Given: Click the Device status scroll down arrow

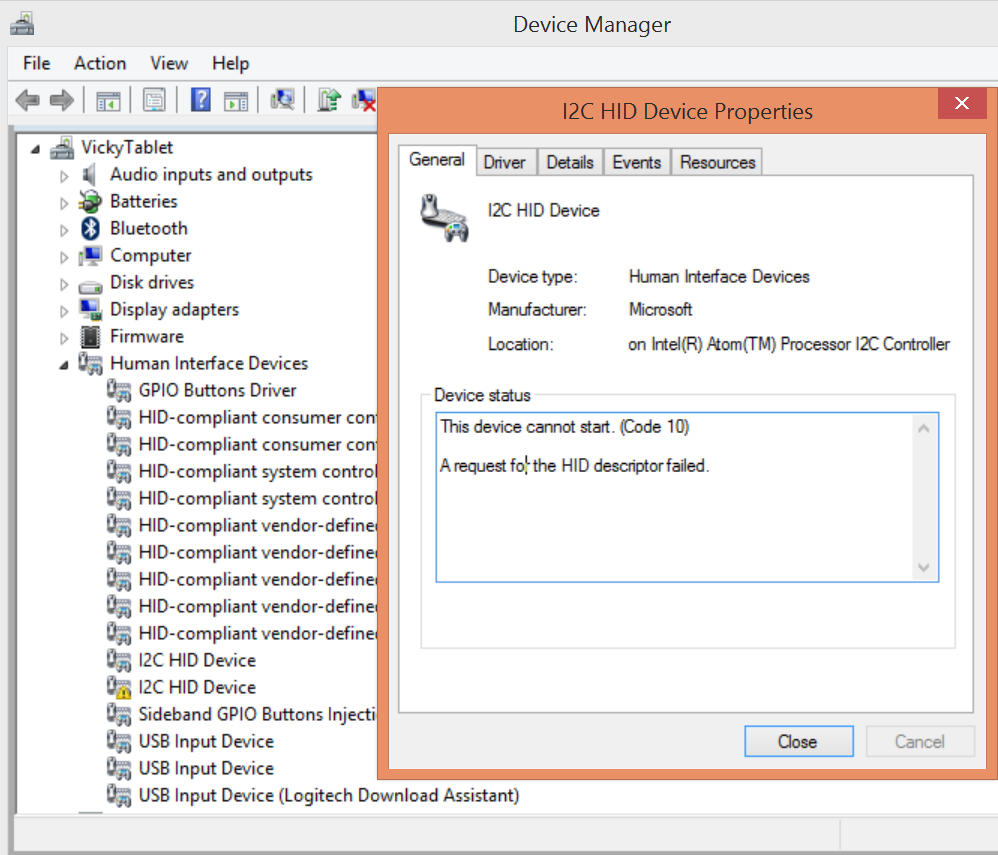Looking at the screenshot, I should (x=924, y=567).
